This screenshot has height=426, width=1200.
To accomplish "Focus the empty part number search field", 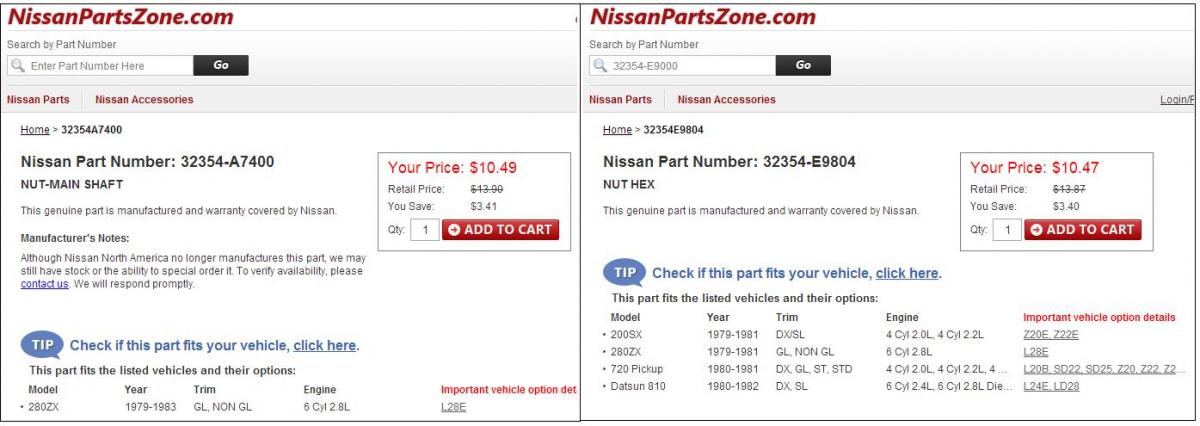I will click(x=100, y=66).
